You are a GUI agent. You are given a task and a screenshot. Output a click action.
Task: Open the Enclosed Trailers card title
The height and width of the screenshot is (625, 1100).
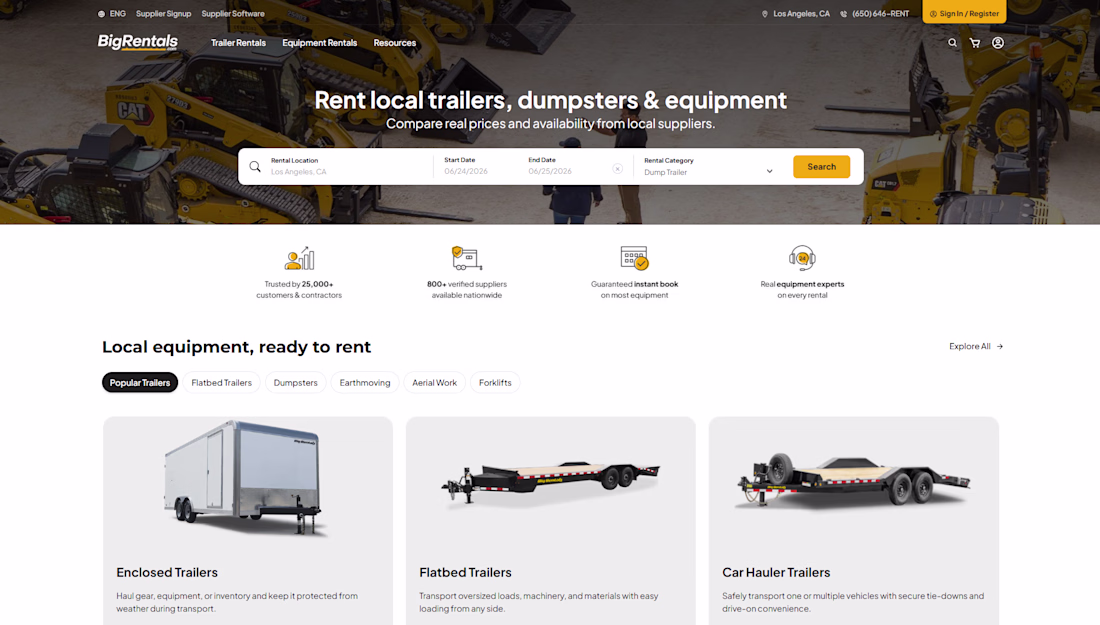tap(167, 572)
